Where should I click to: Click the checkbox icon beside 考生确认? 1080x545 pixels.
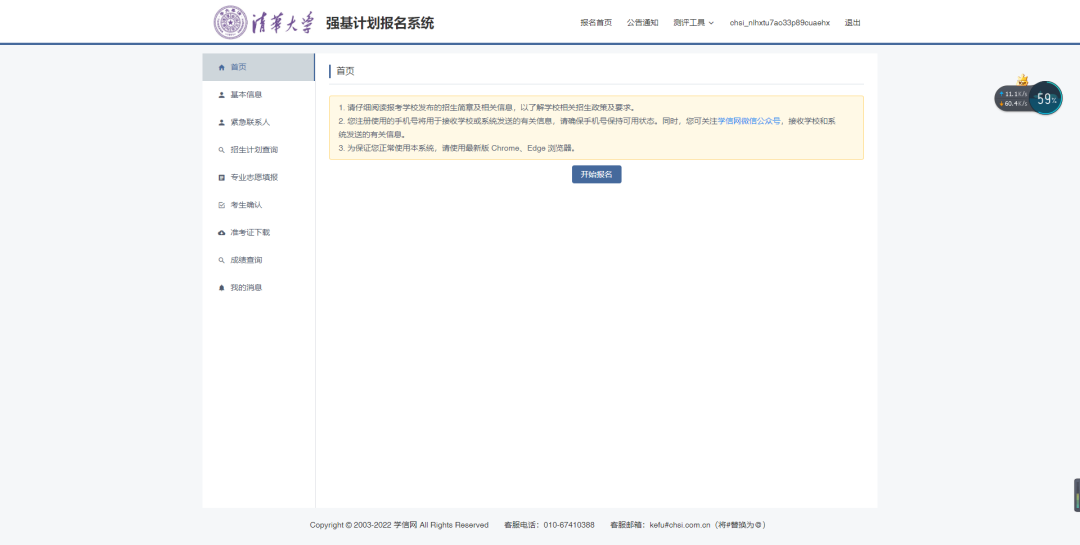tap(221, 205)
